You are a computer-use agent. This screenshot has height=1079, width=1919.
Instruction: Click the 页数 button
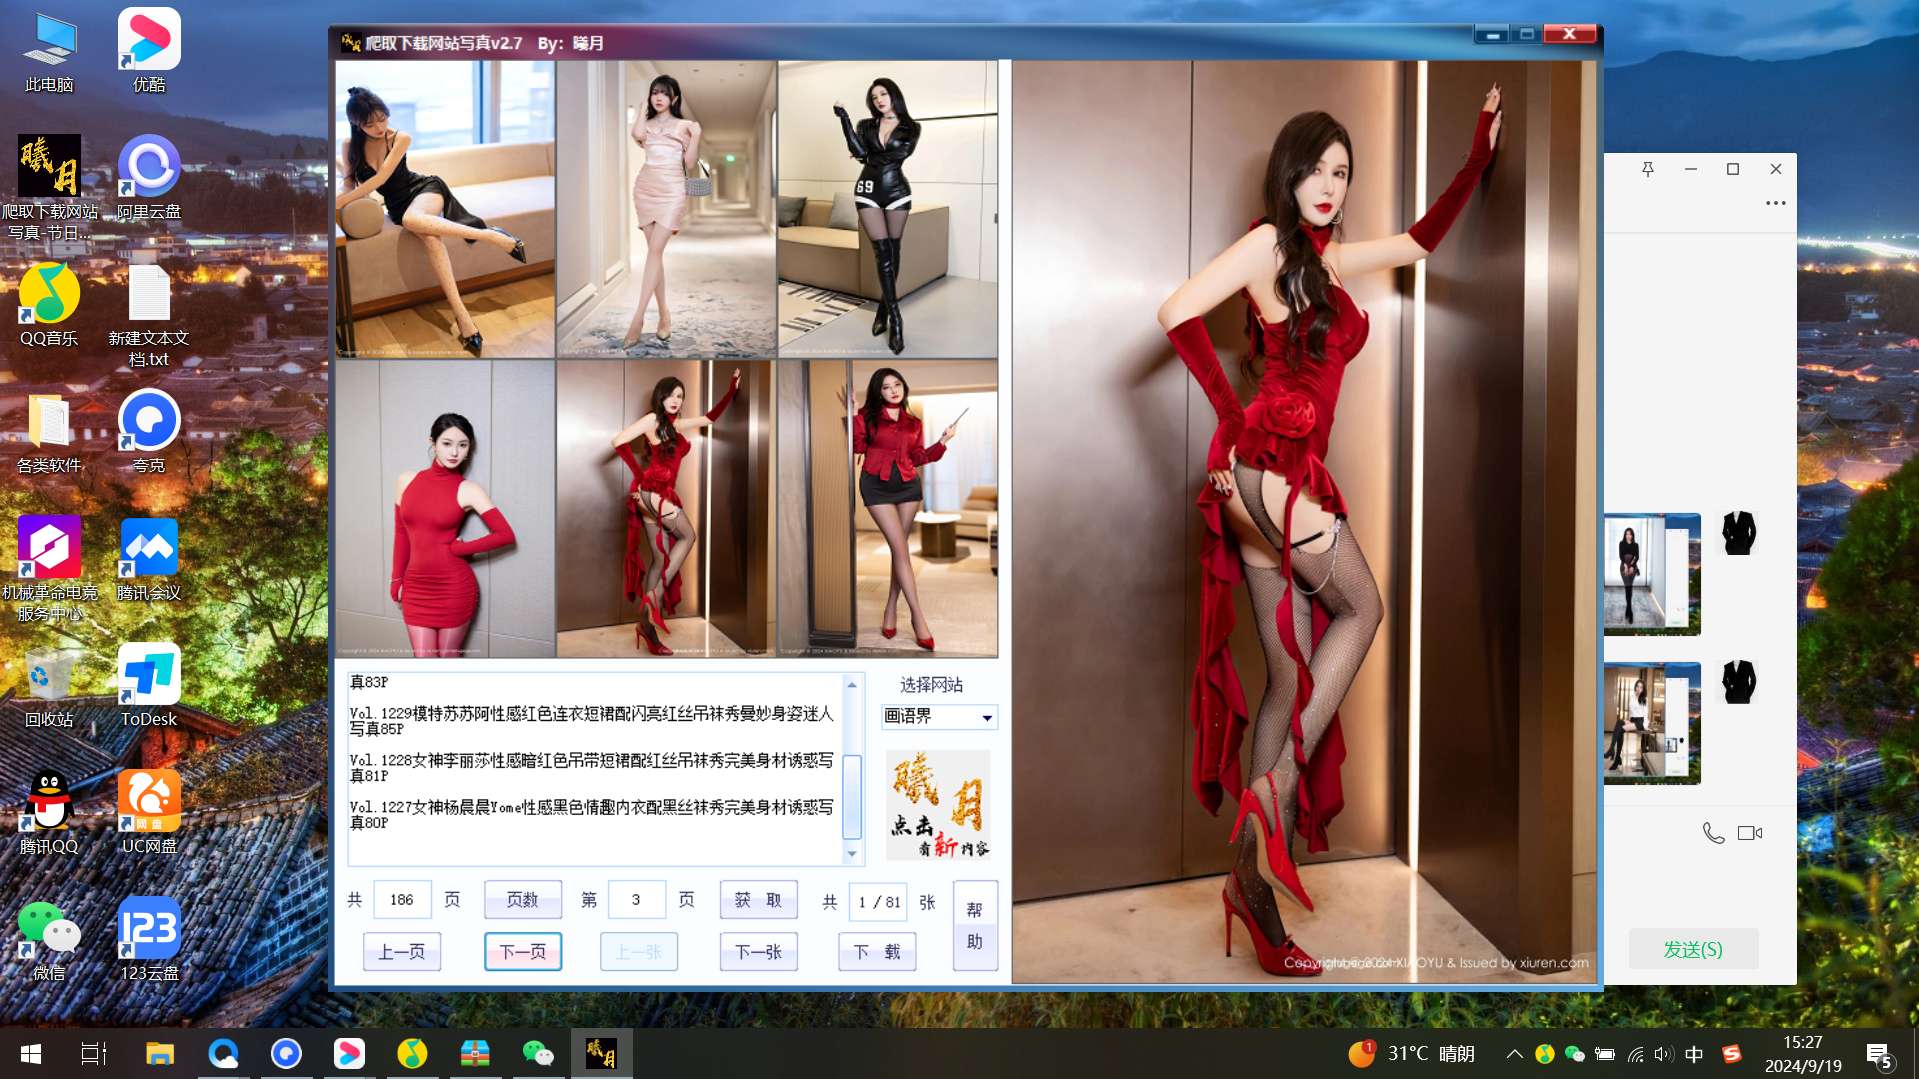tap(522, 900)
